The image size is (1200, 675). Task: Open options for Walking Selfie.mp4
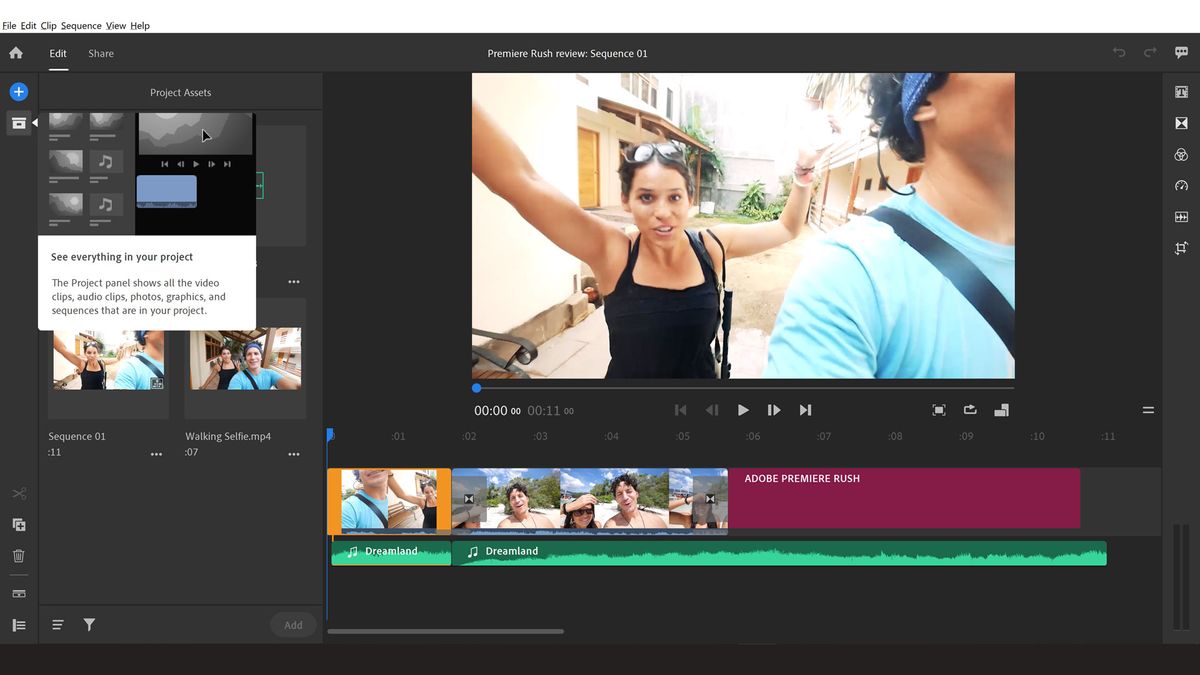click(294, 453)
